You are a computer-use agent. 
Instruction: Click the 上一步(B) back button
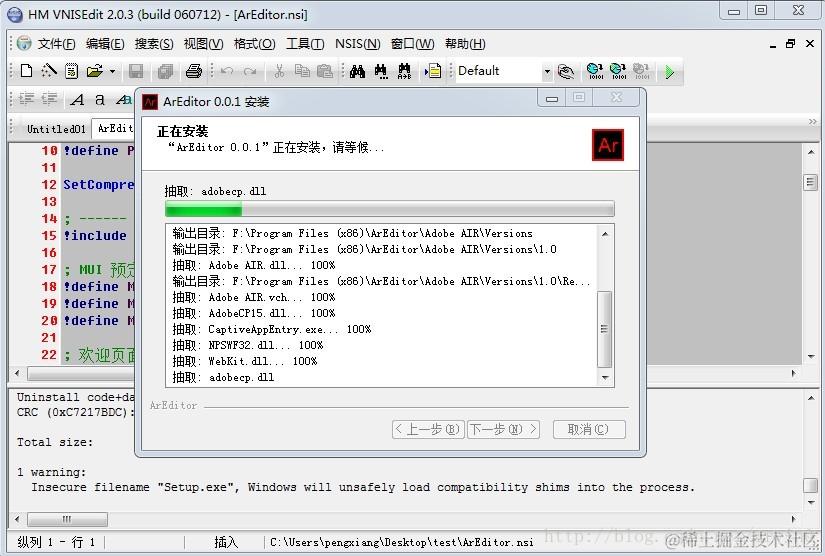tap(428, 429)
